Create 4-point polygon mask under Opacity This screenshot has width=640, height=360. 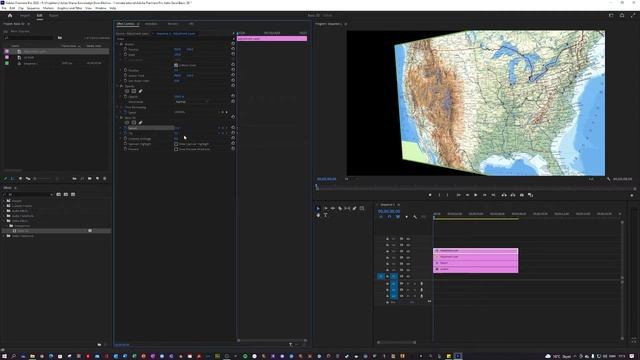point(133,91)
